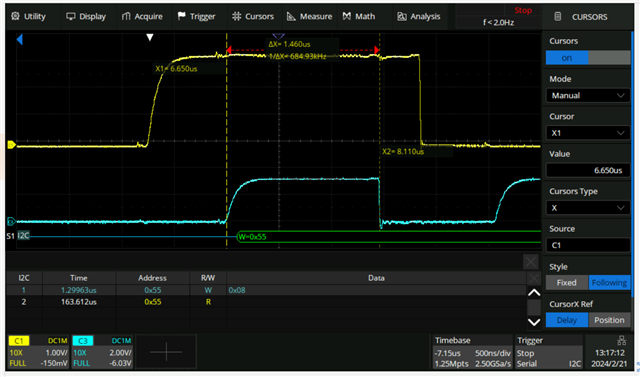Open the Utility menu
The height and width of the screenshot is (377, 640).
click(29, 16)
